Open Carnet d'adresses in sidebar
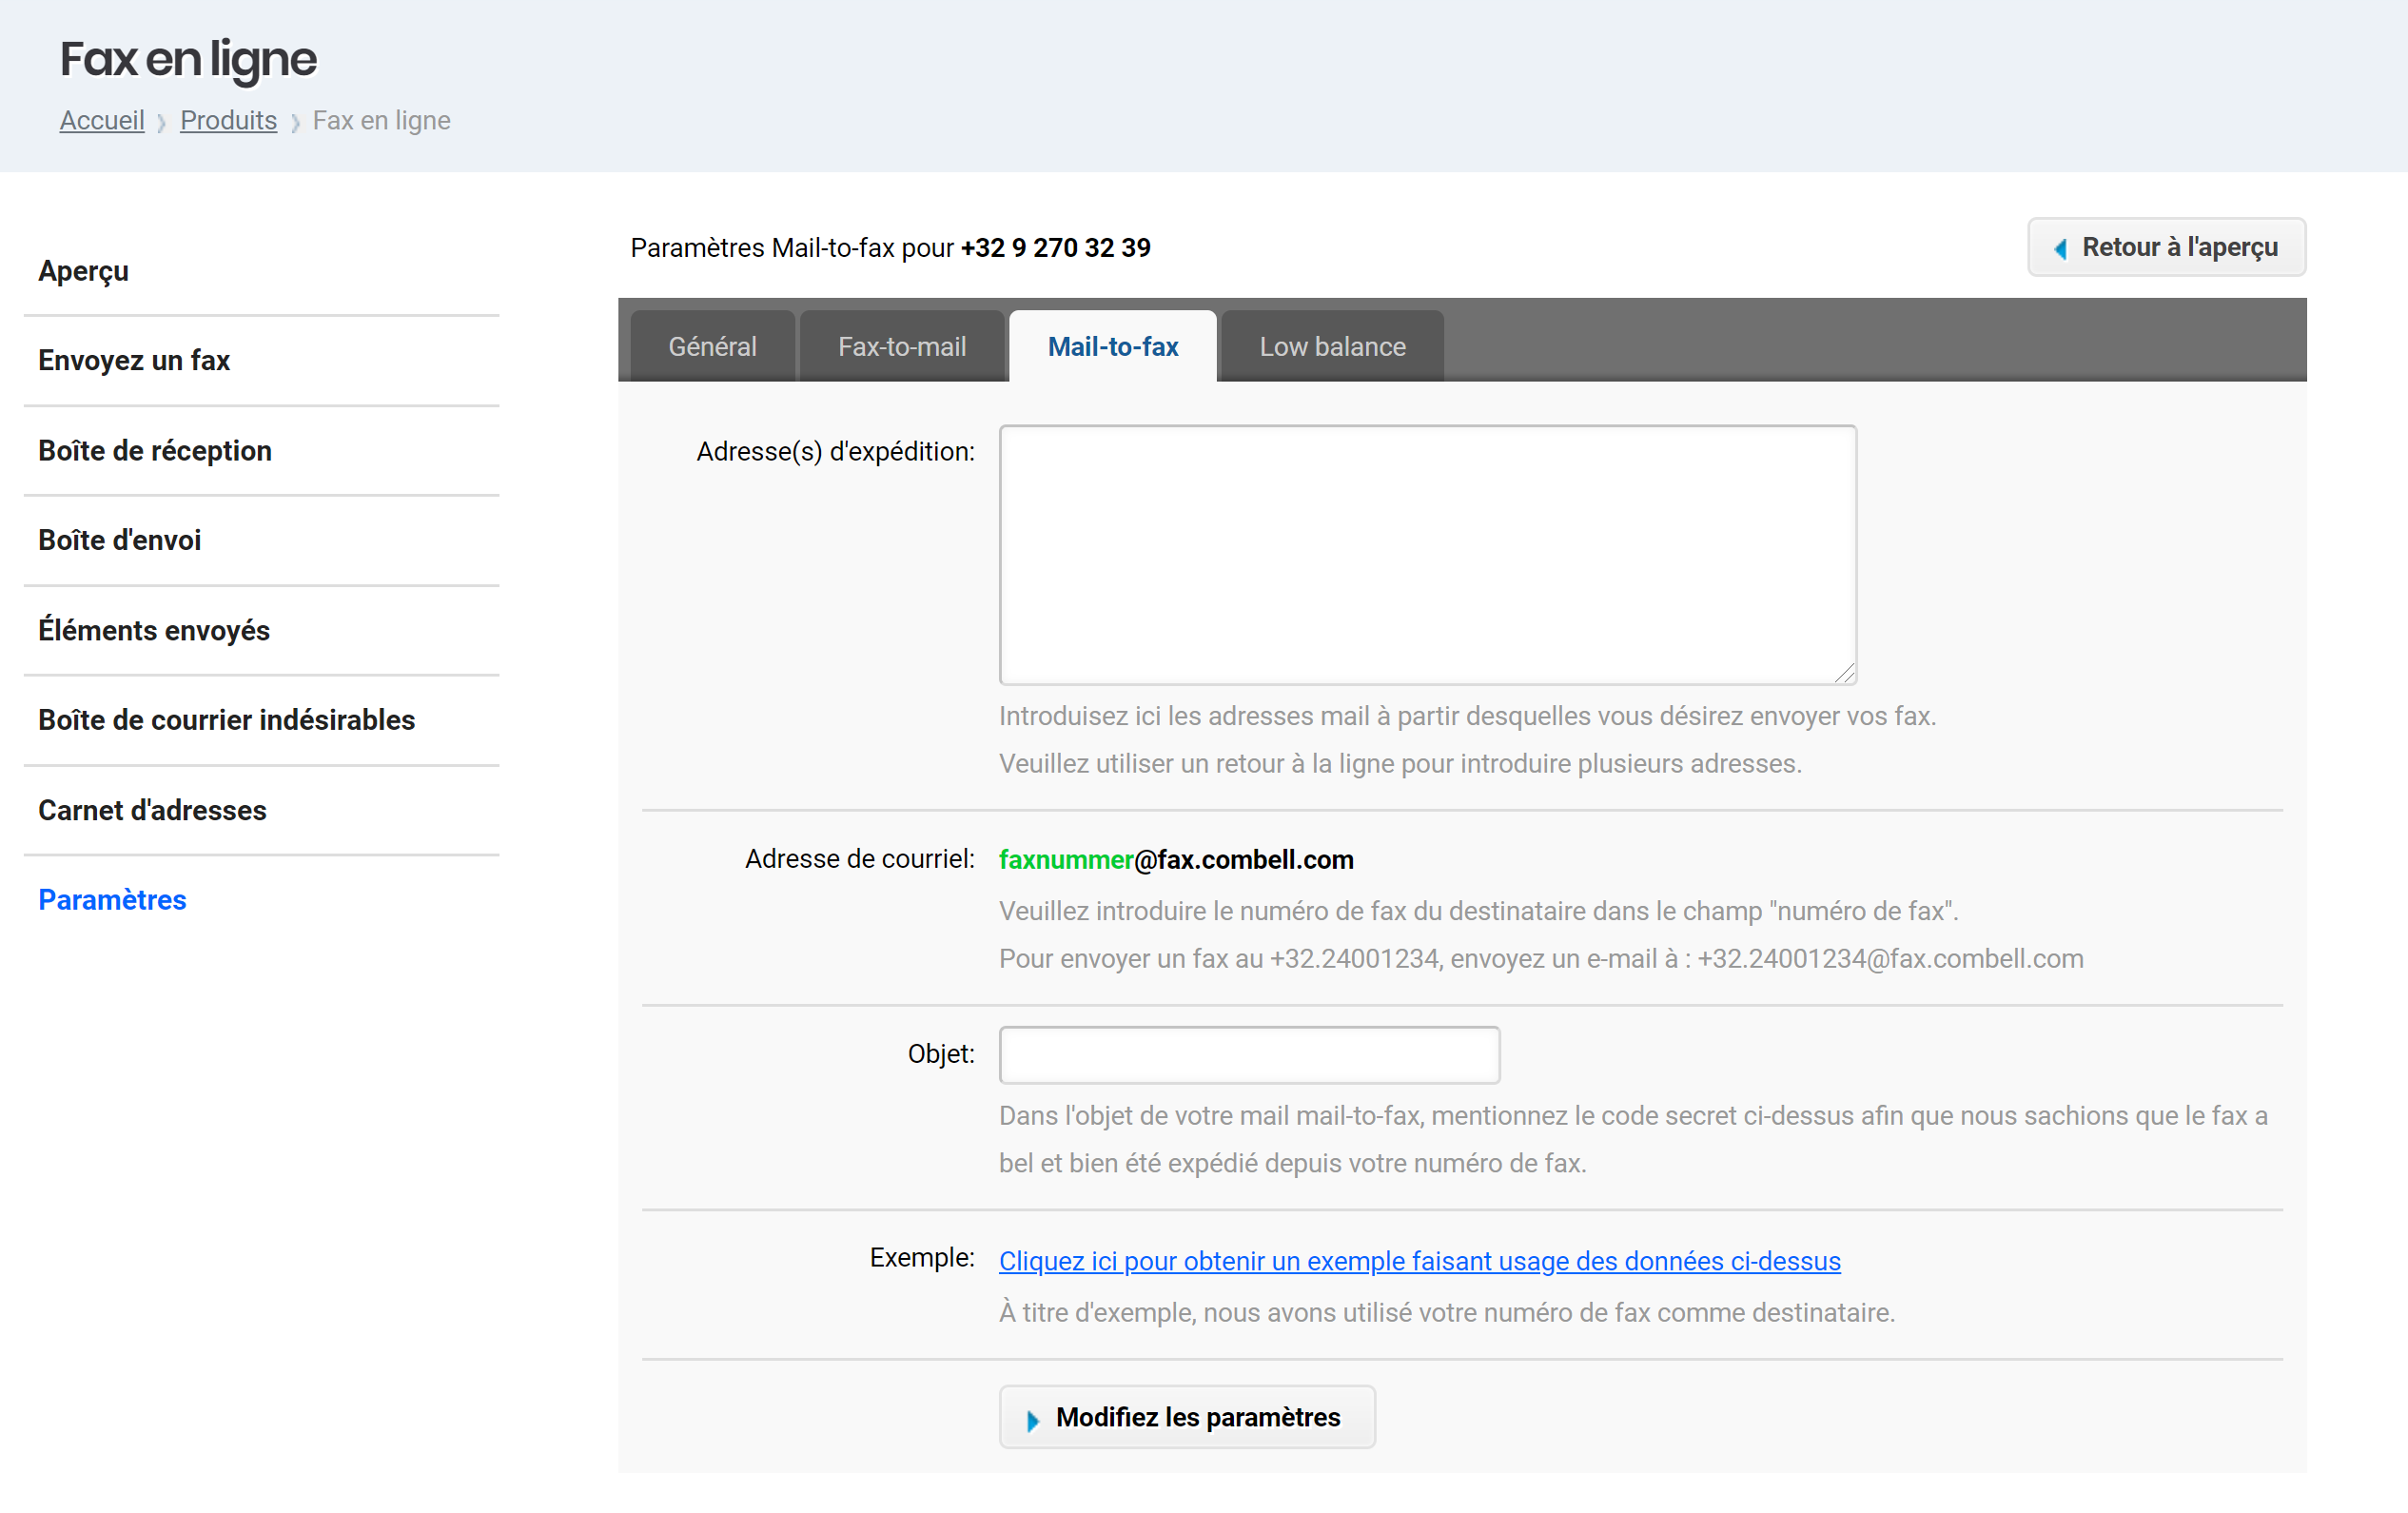This screenshot has height=1513, width=2408. point(152,810)
